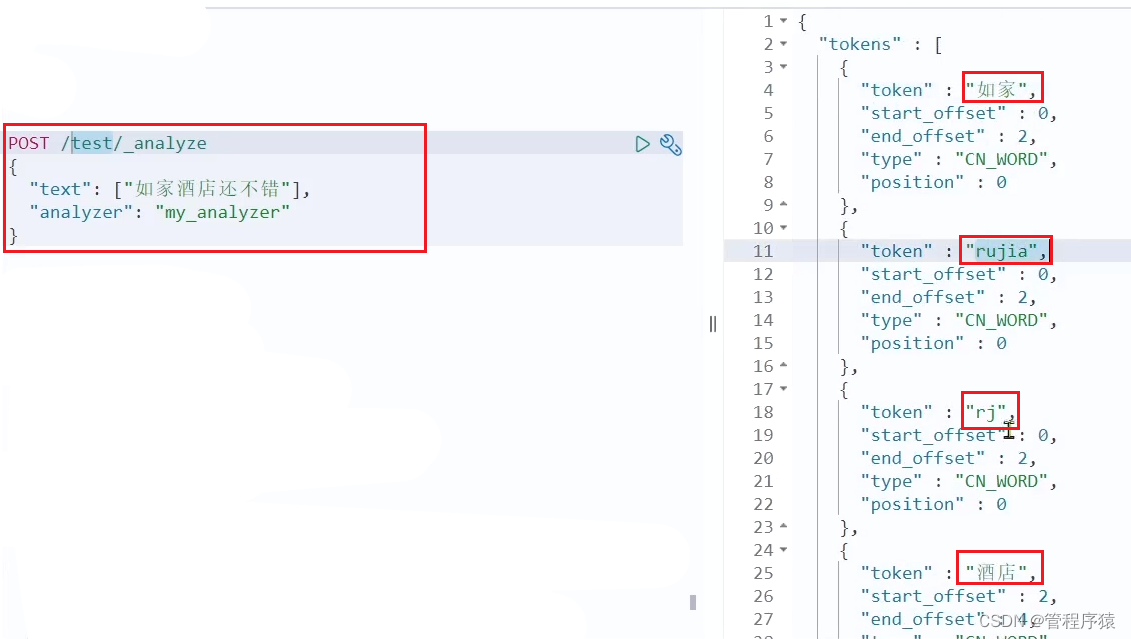The height and width of the screenshot is (639, 1131).
Task: Fold the token object at line 17
Action: coord(783,389)
